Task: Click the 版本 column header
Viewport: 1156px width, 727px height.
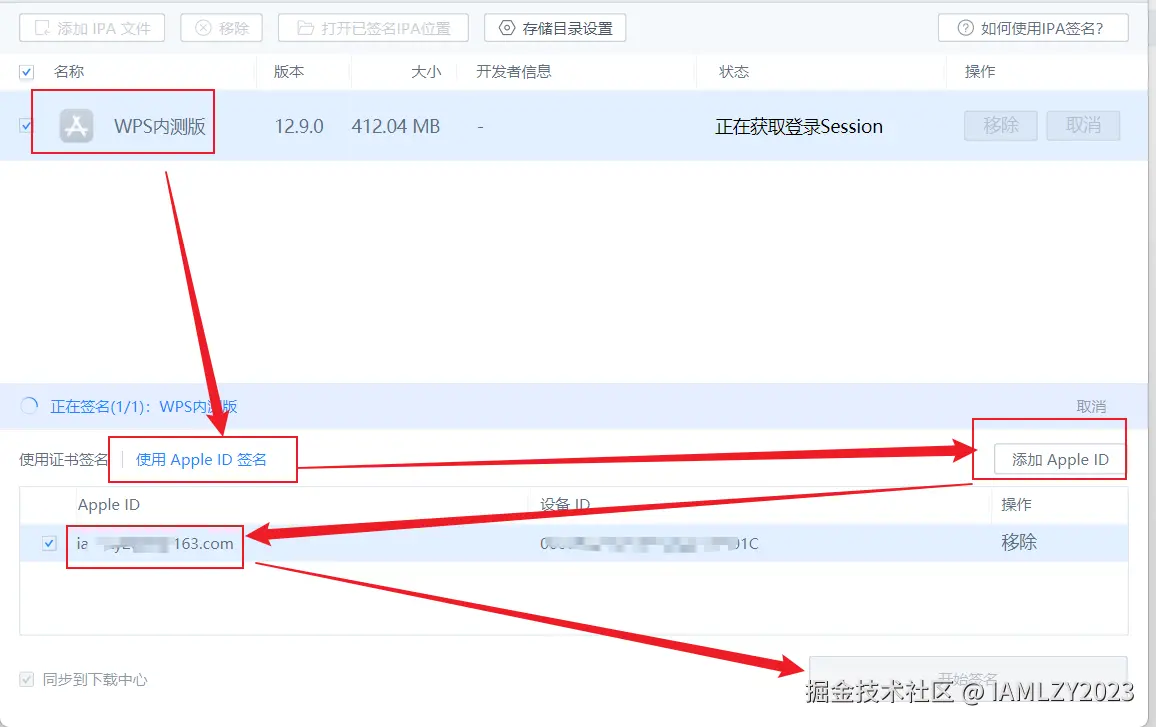Action: (289, 72)
